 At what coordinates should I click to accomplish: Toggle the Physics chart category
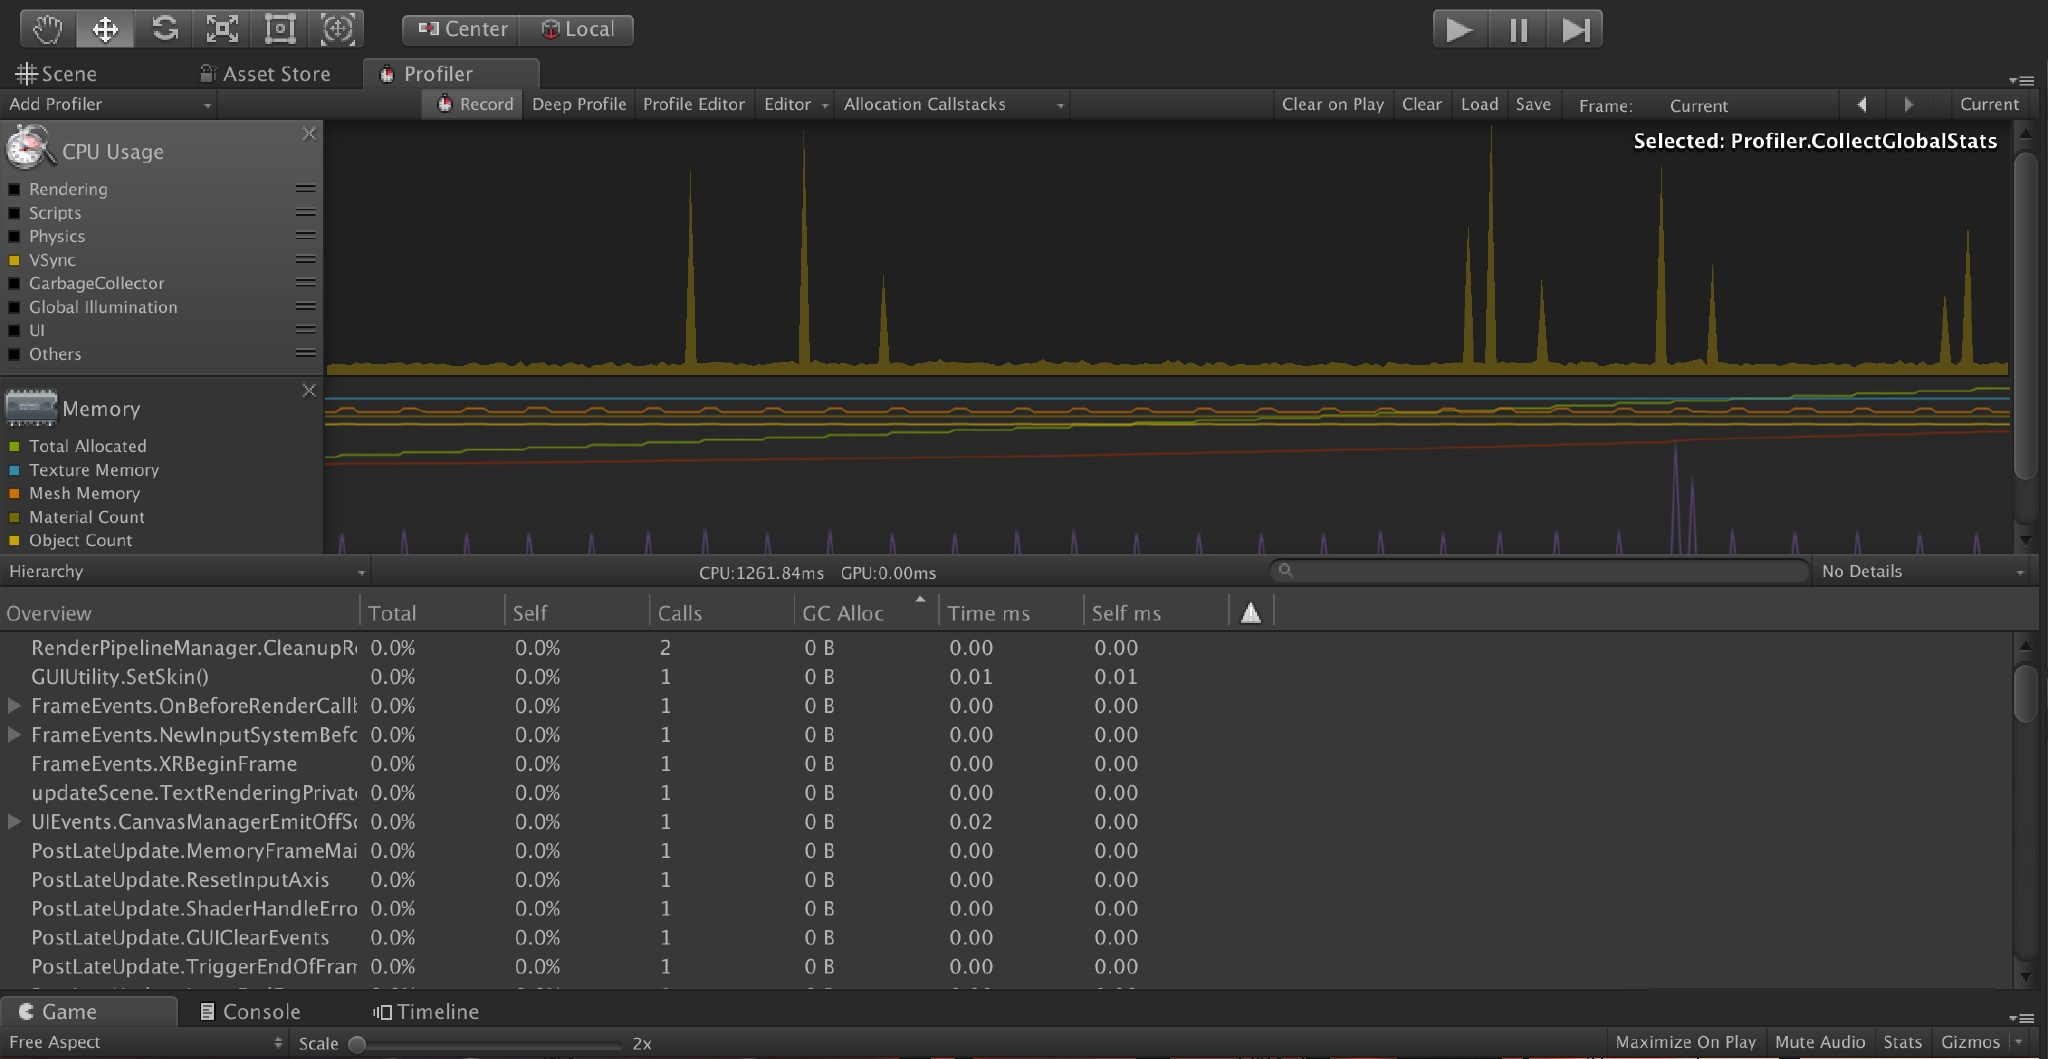tap(14, 237)
